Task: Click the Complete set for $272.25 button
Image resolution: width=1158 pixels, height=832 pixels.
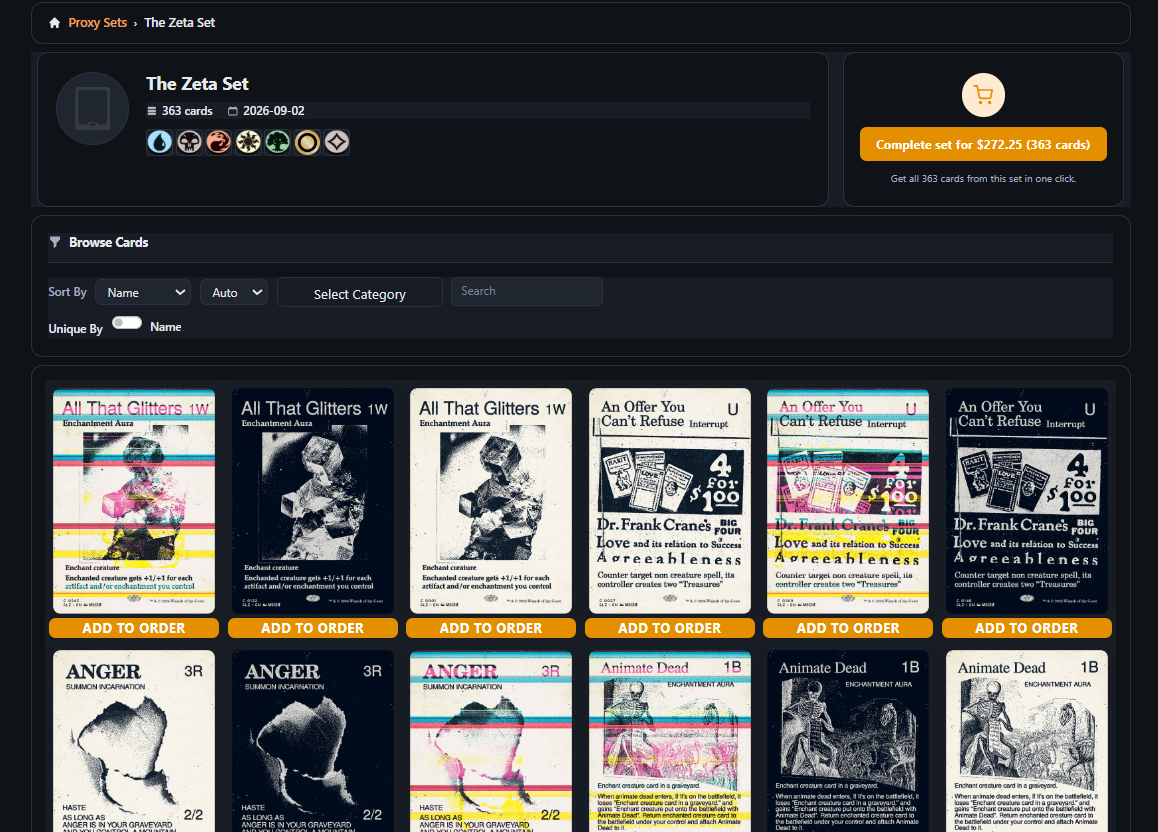Action: tap(983, 144)
